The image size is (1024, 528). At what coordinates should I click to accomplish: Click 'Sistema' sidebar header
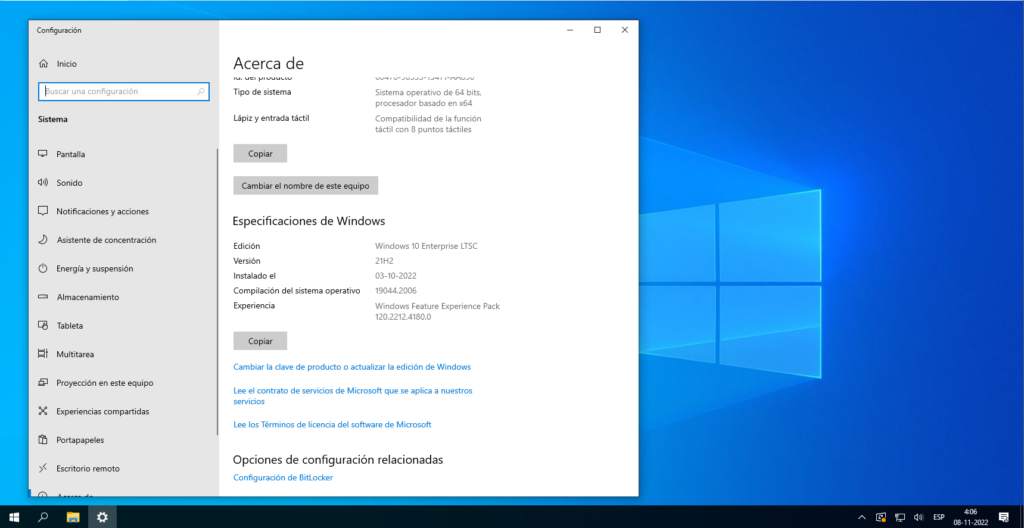53,120
